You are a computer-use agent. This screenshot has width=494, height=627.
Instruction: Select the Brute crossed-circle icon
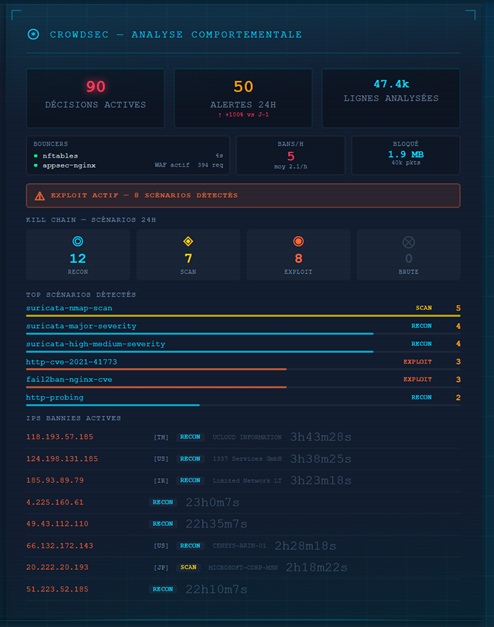[408, 242]
